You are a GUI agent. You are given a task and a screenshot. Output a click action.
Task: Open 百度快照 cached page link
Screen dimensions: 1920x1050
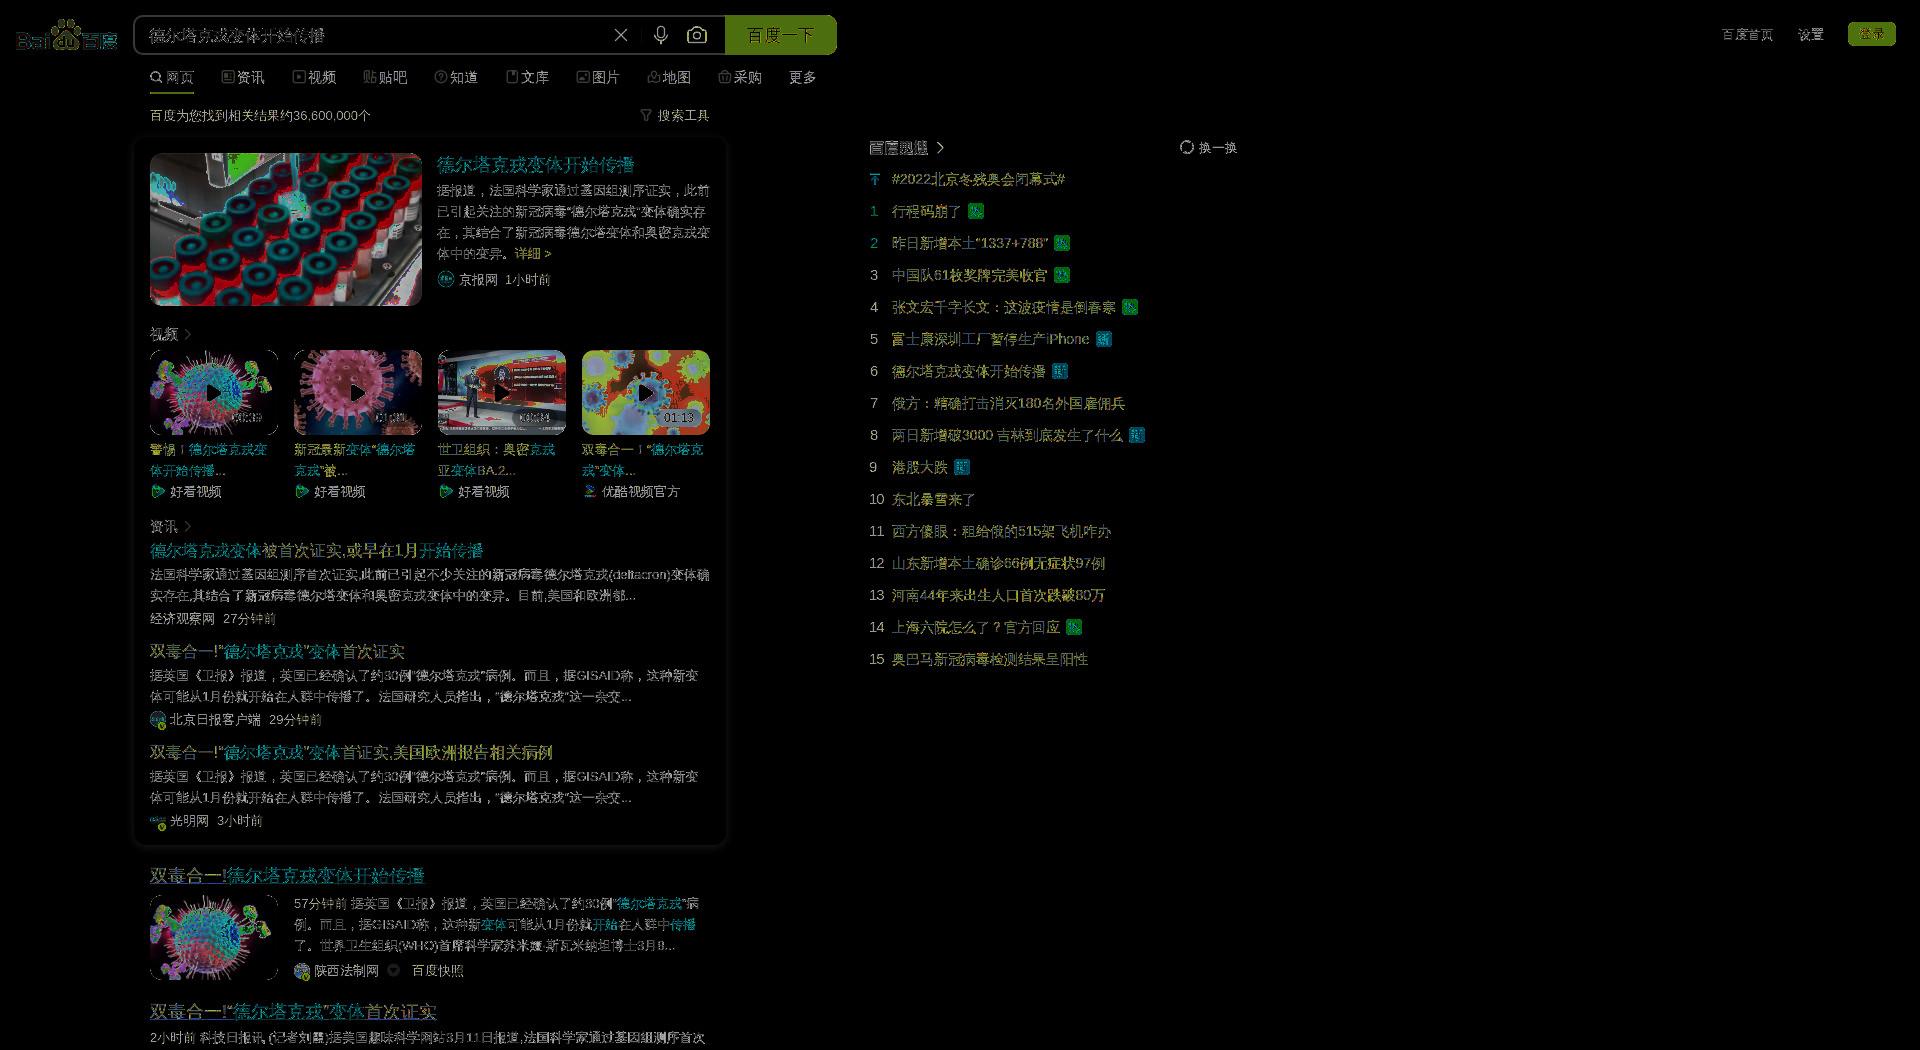pos(437,971)
